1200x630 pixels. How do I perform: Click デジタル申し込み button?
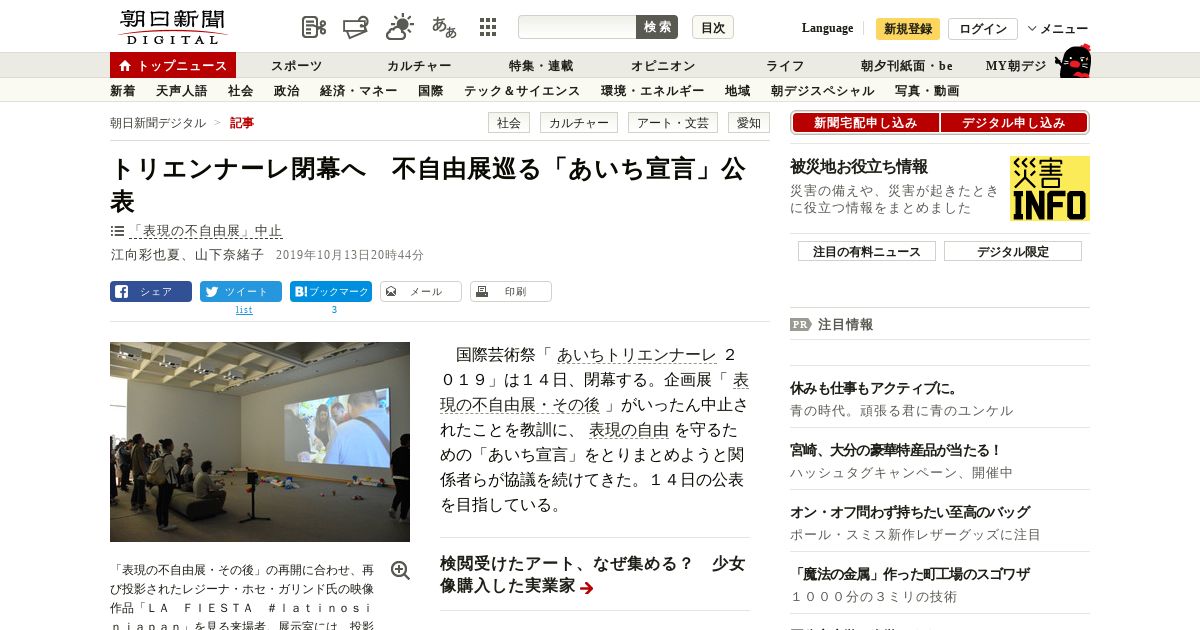(x=1014, y=123)
